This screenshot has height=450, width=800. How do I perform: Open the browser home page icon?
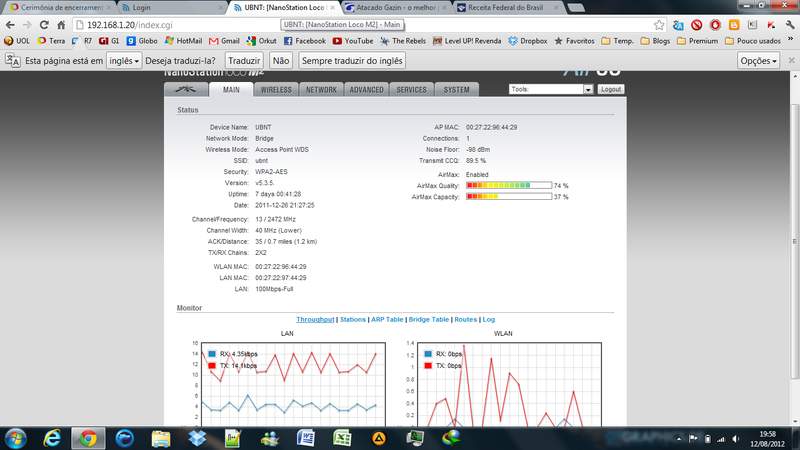click(61, 24)
